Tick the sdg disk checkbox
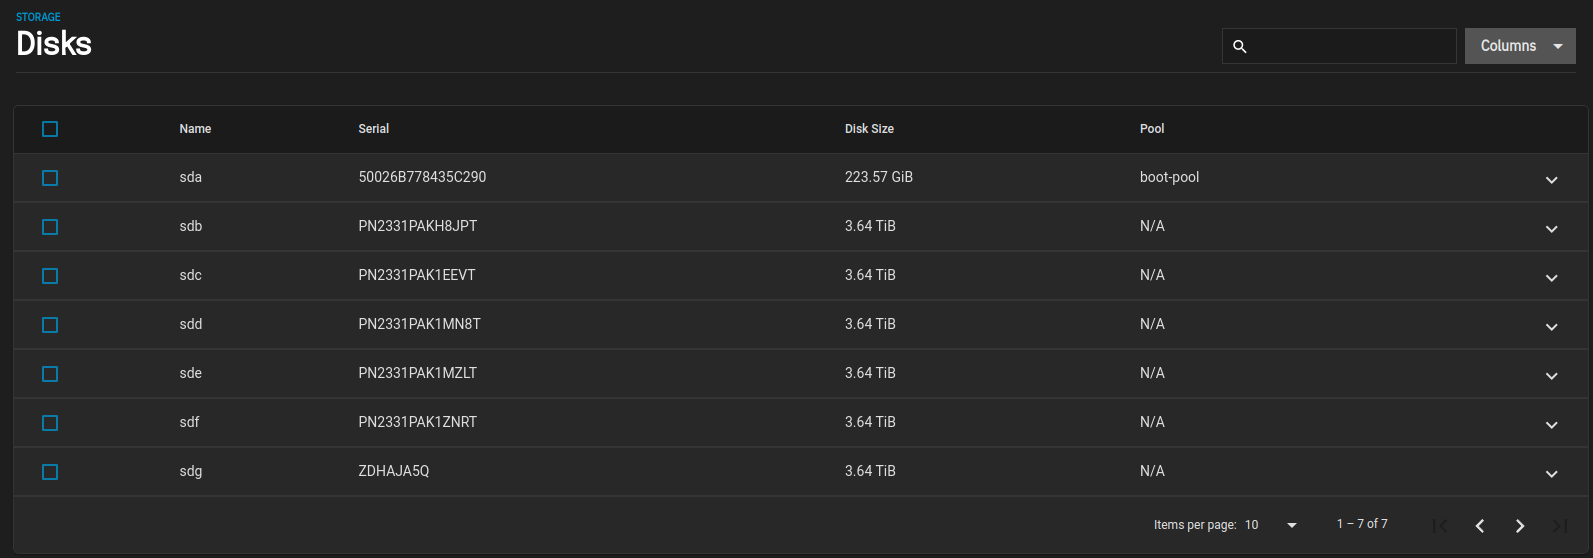Viewport: 1593px width, 558px height. click(50, 472)
